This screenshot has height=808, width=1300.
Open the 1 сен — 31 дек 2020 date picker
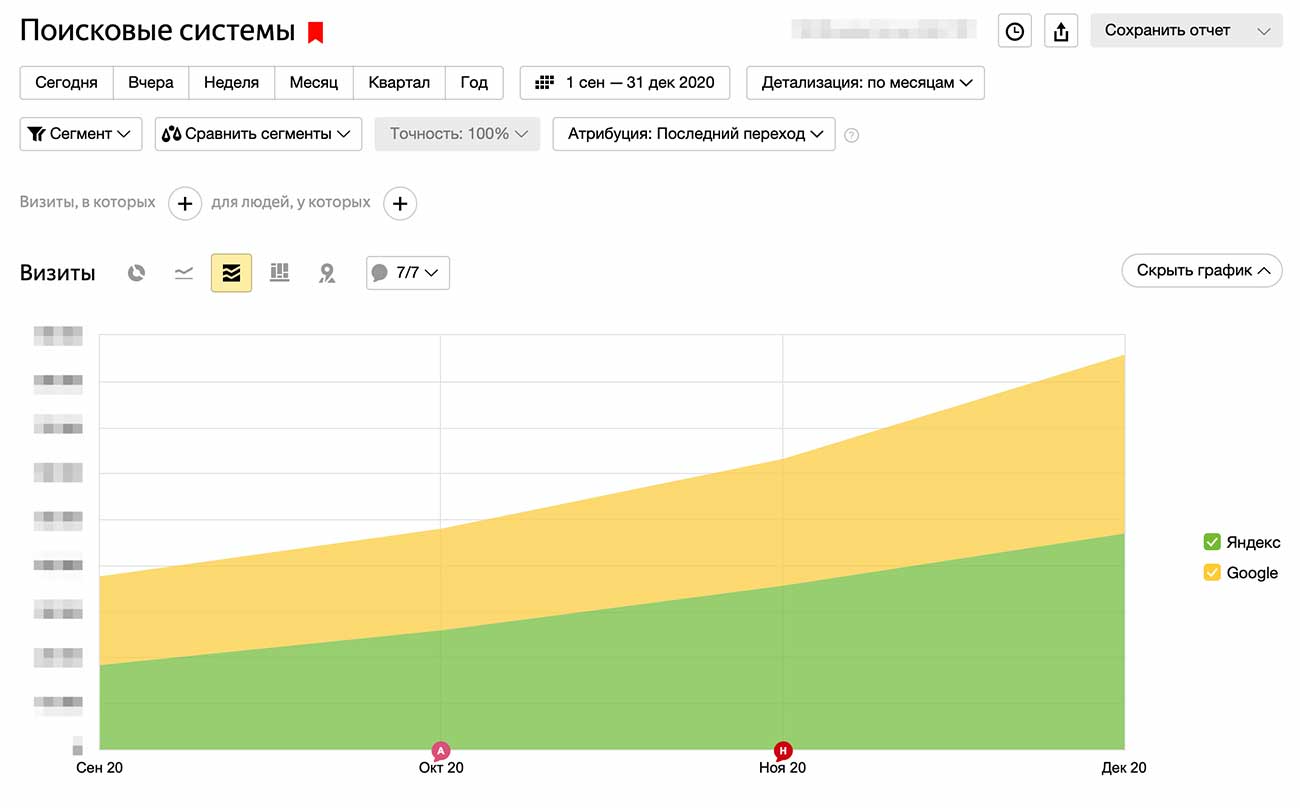pyautogui.click(x=624, y=82)
